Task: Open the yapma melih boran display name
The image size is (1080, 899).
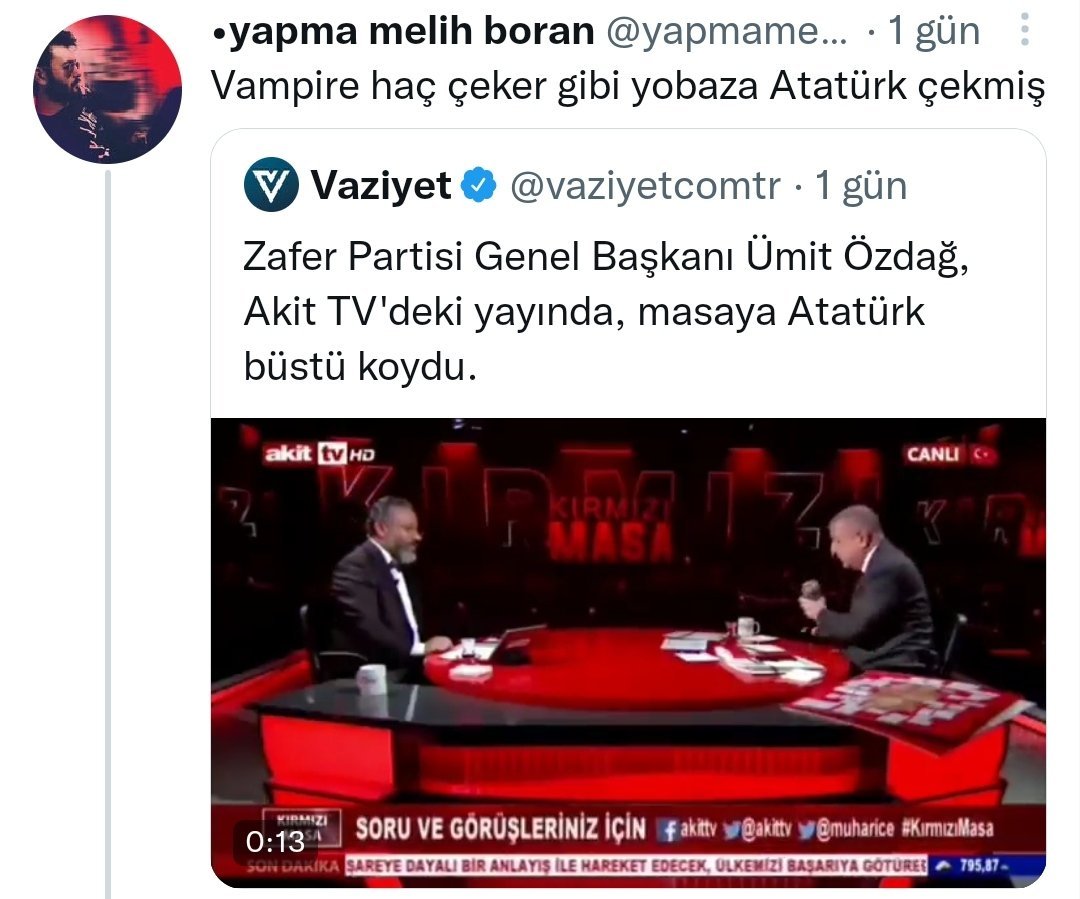Action: 404,31
